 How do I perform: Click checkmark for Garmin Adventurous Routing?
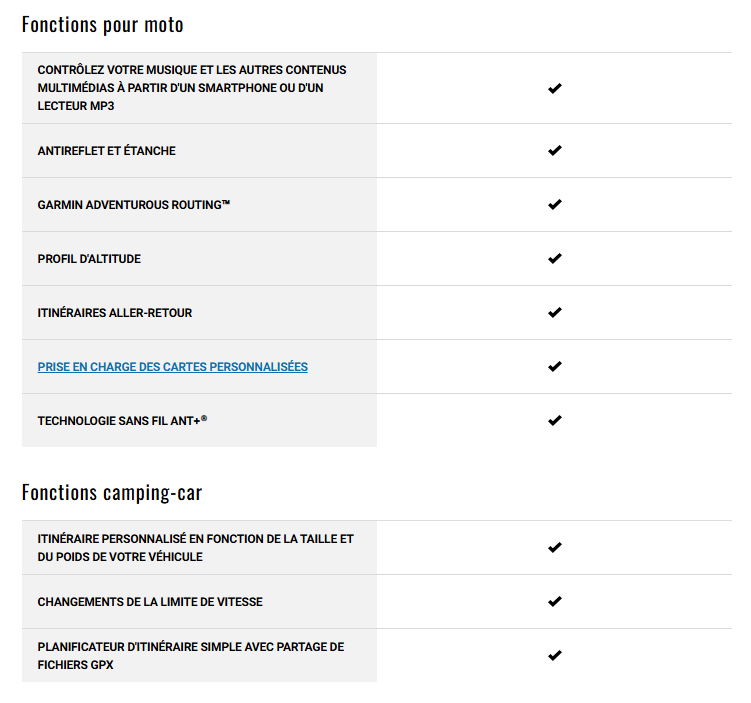pyautogui.click(x=555, y=204)
